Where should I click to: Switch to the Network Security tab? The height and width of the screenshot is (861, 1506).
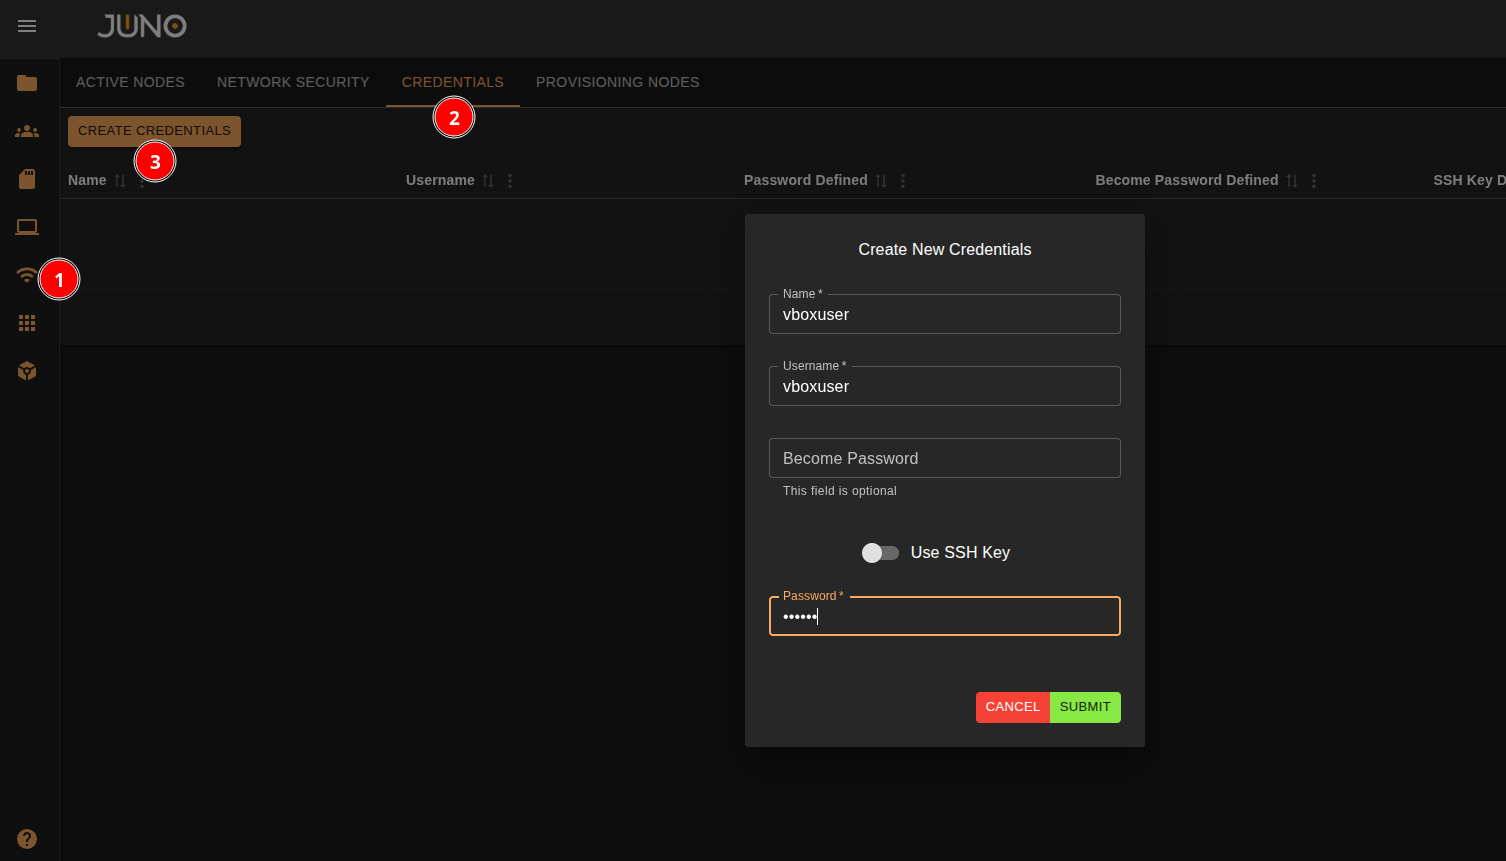click(293, 82)
